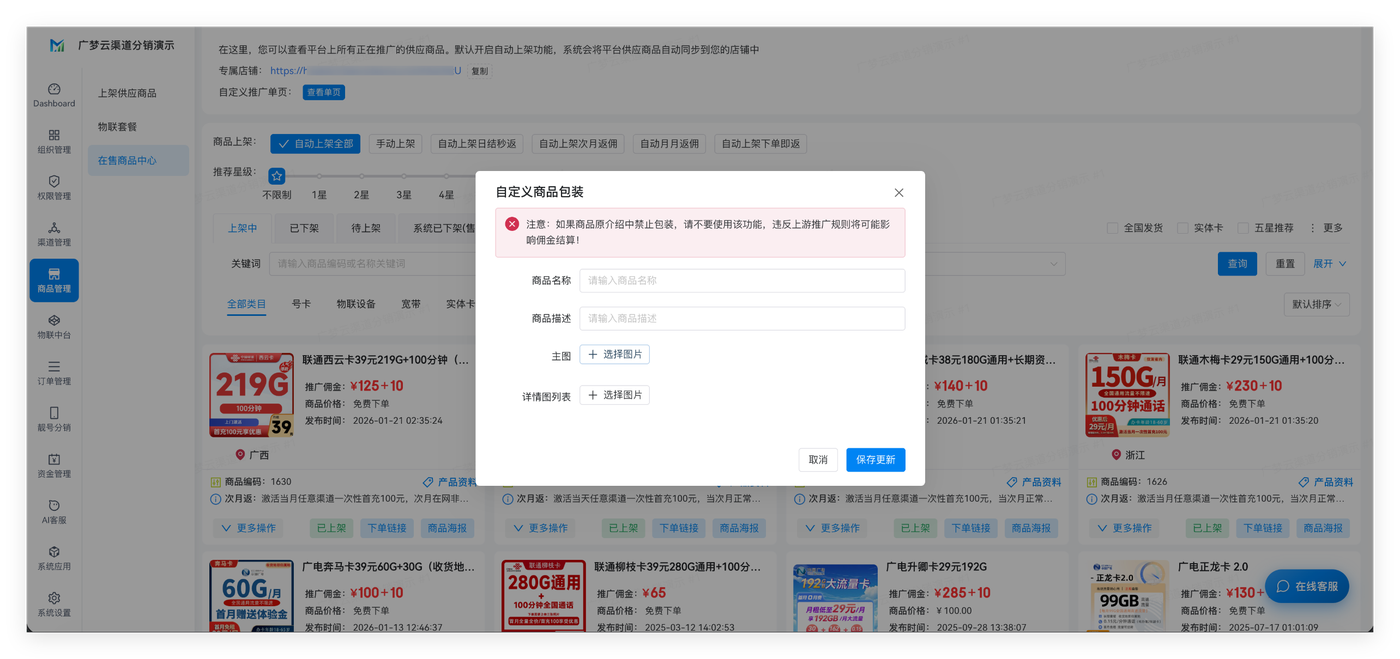Open 资金管理 in the sidebar

[x=54, y=466]
